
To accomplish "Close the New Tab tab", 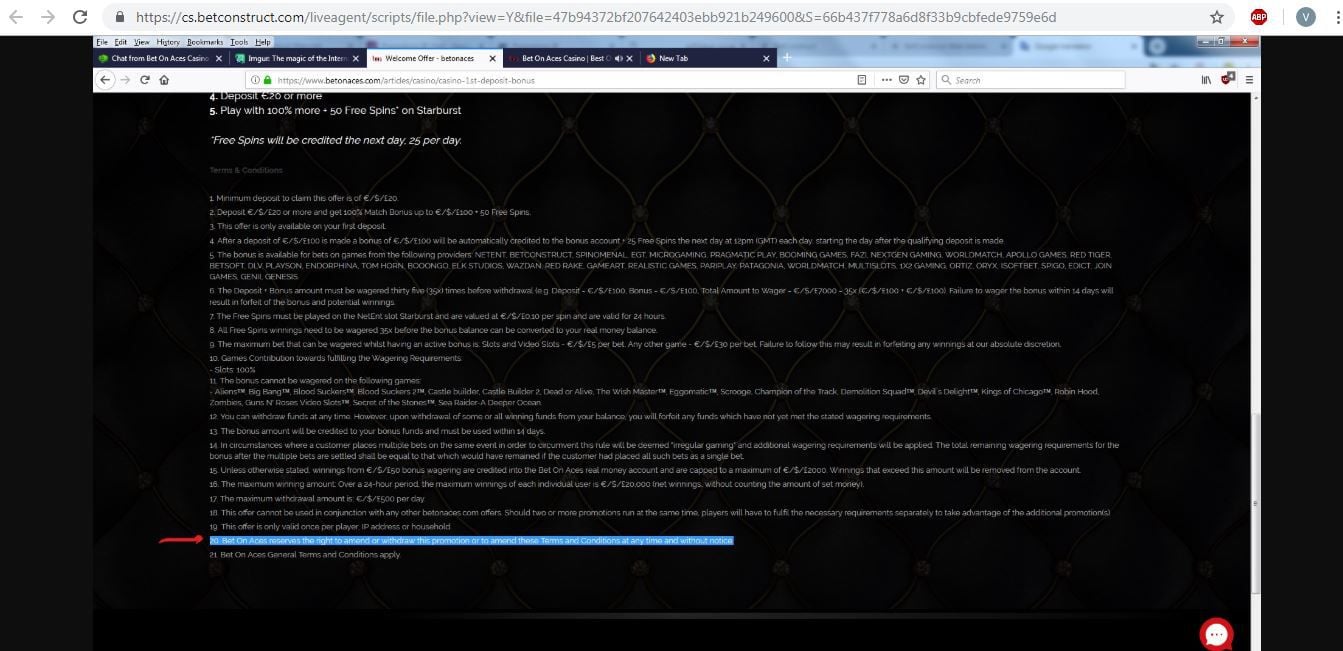I will click(x=767, y=58).
